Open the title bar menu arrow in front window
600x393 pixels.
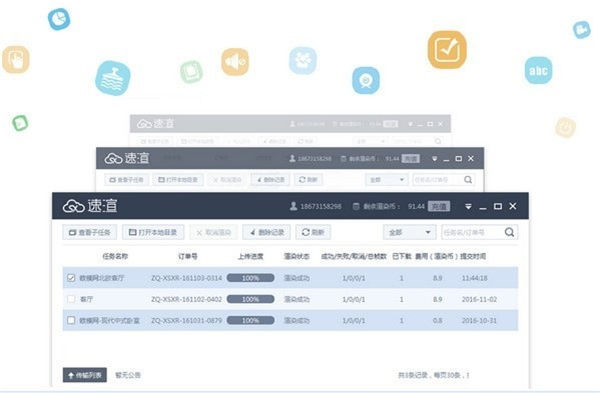(x=468, y=206)
